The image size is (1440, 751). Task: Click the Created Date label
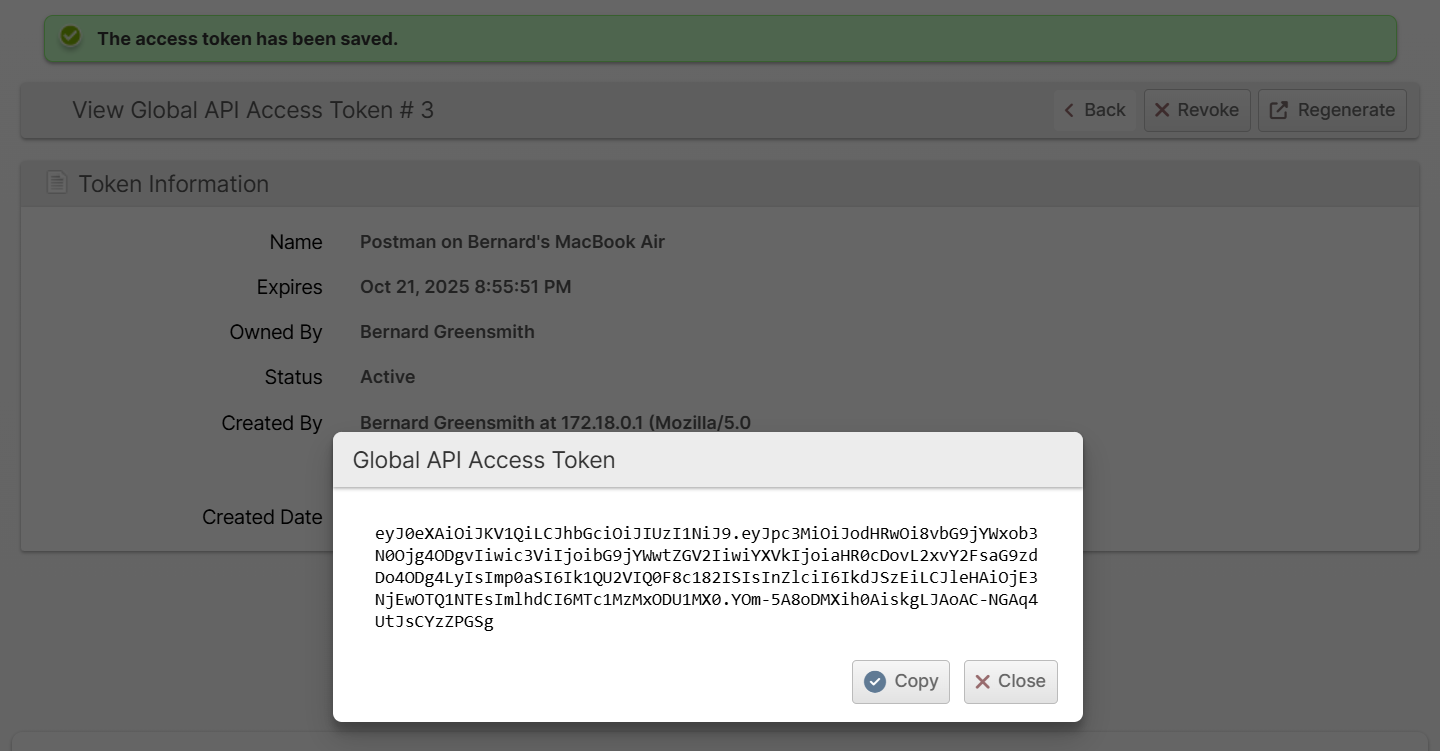[262, 517]
